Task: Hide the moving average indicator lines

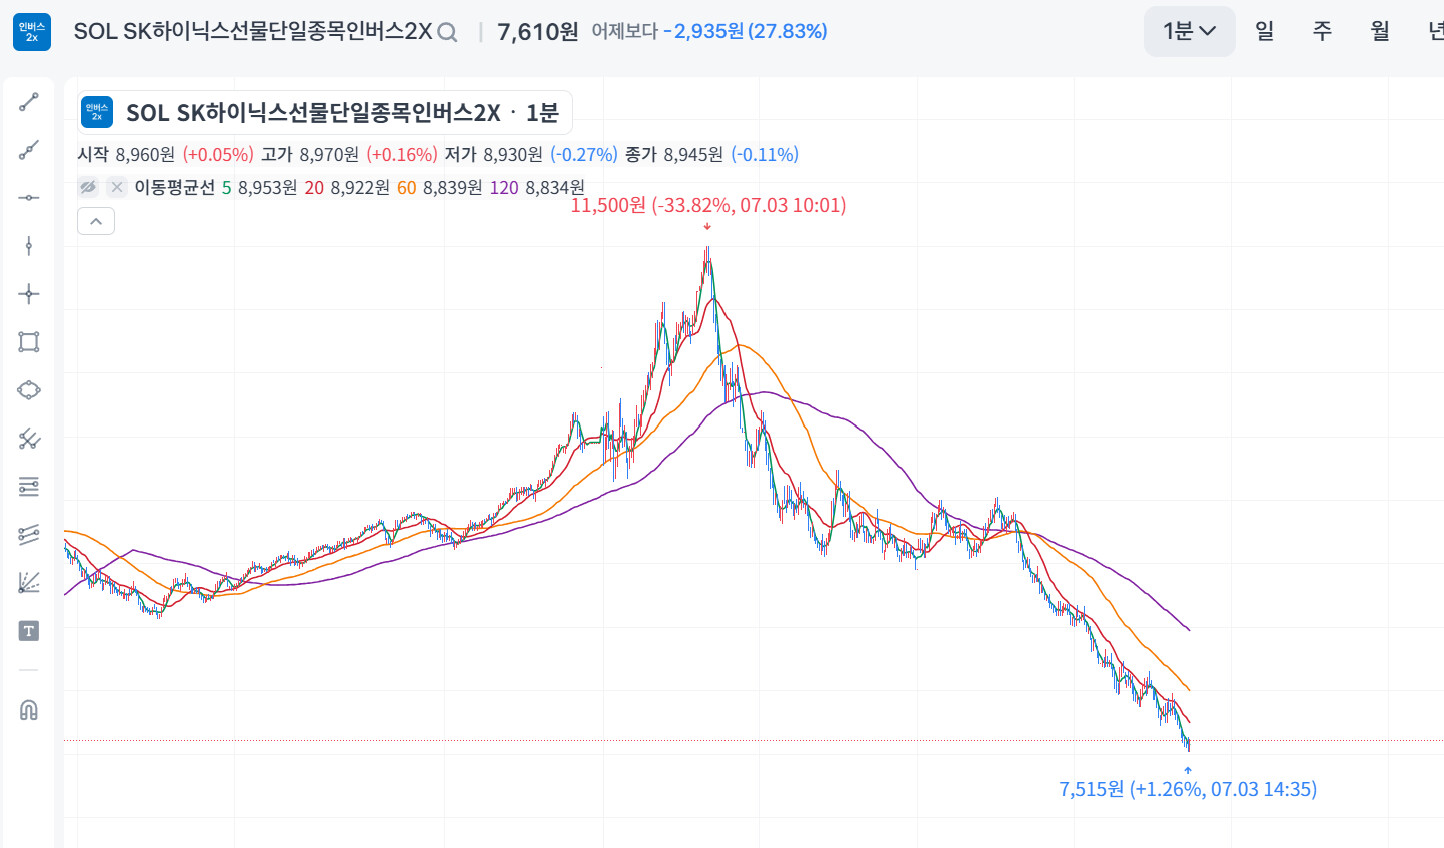Action: click(x=88, y=187)
